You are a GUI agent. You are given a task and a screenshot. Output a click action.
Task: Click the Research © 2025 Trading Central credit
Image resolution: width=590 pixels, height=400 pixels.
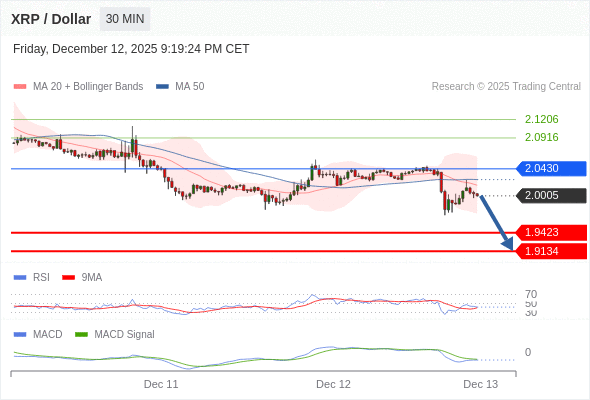(x=506, y=87)
